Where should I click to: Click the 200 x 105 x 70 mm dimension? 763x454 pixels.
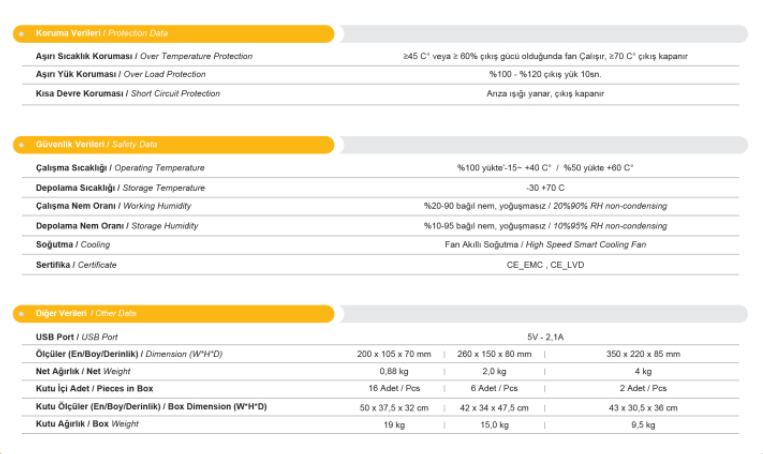coord(394,354)
